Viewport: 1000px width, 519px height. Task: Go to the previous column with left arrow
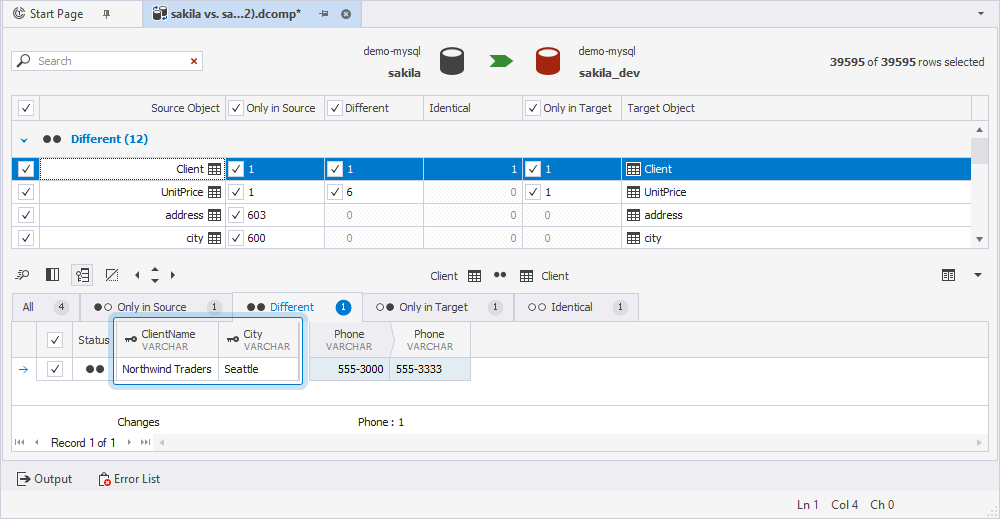[137, 275]
